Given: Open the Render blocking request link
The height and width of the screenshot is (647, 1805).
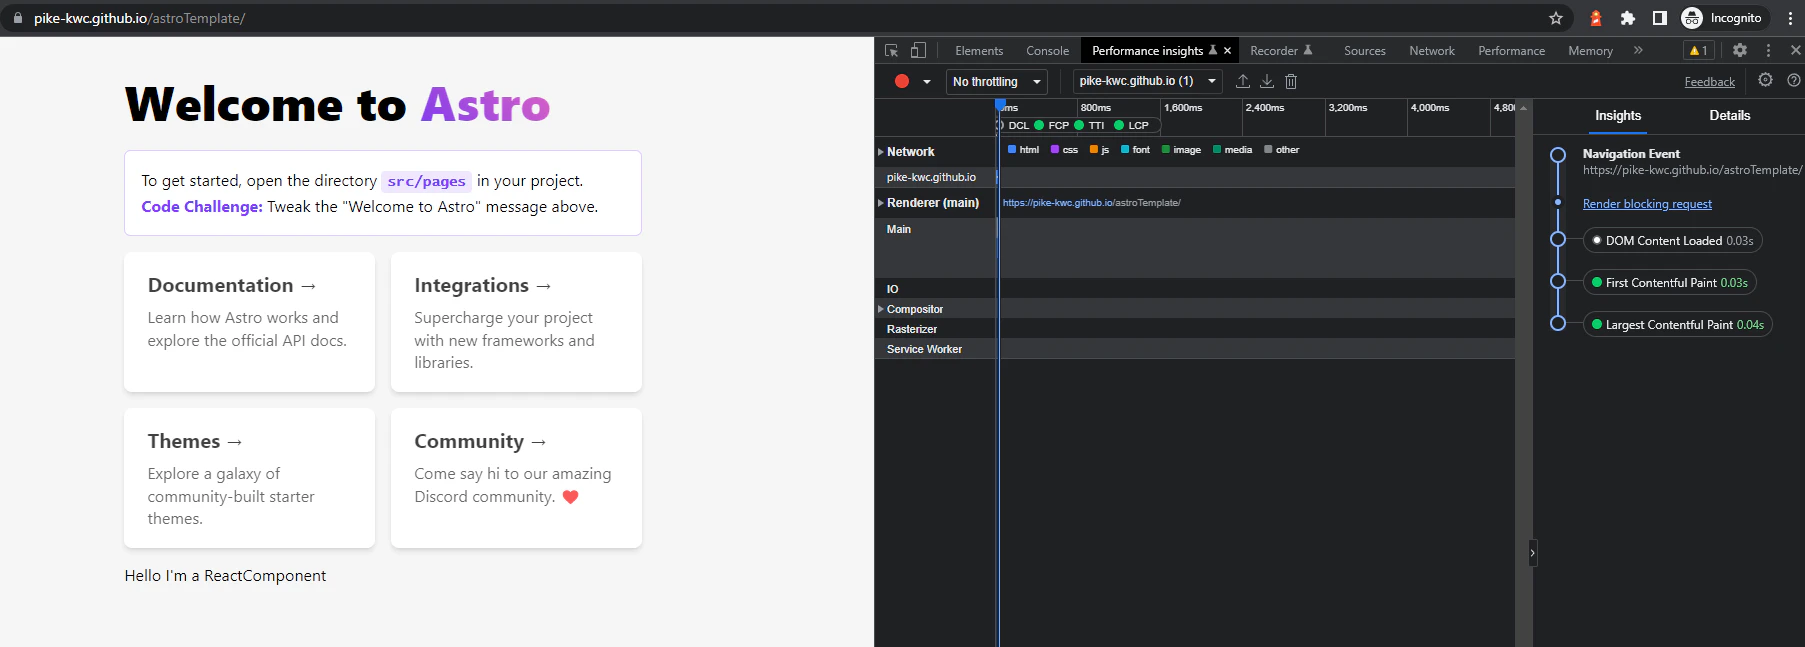Looking at the screenshot, I should (1647, 204).
